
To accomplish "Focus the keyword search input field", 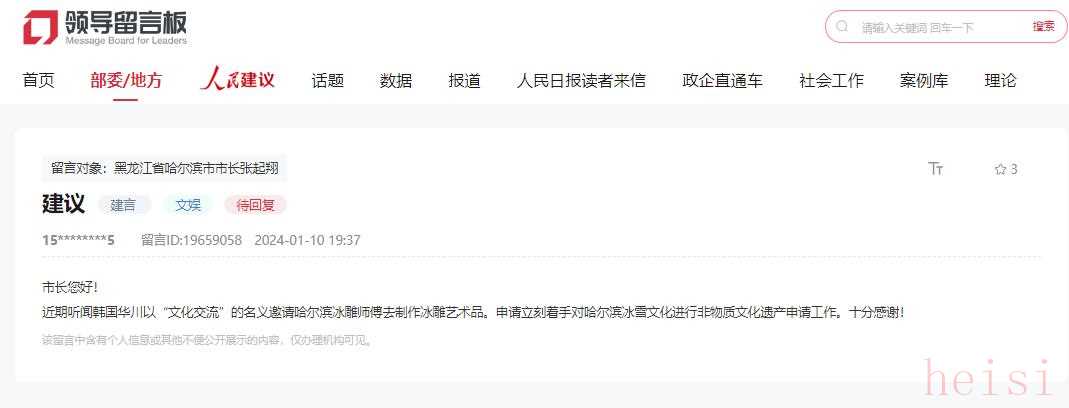I will (941, 27).
